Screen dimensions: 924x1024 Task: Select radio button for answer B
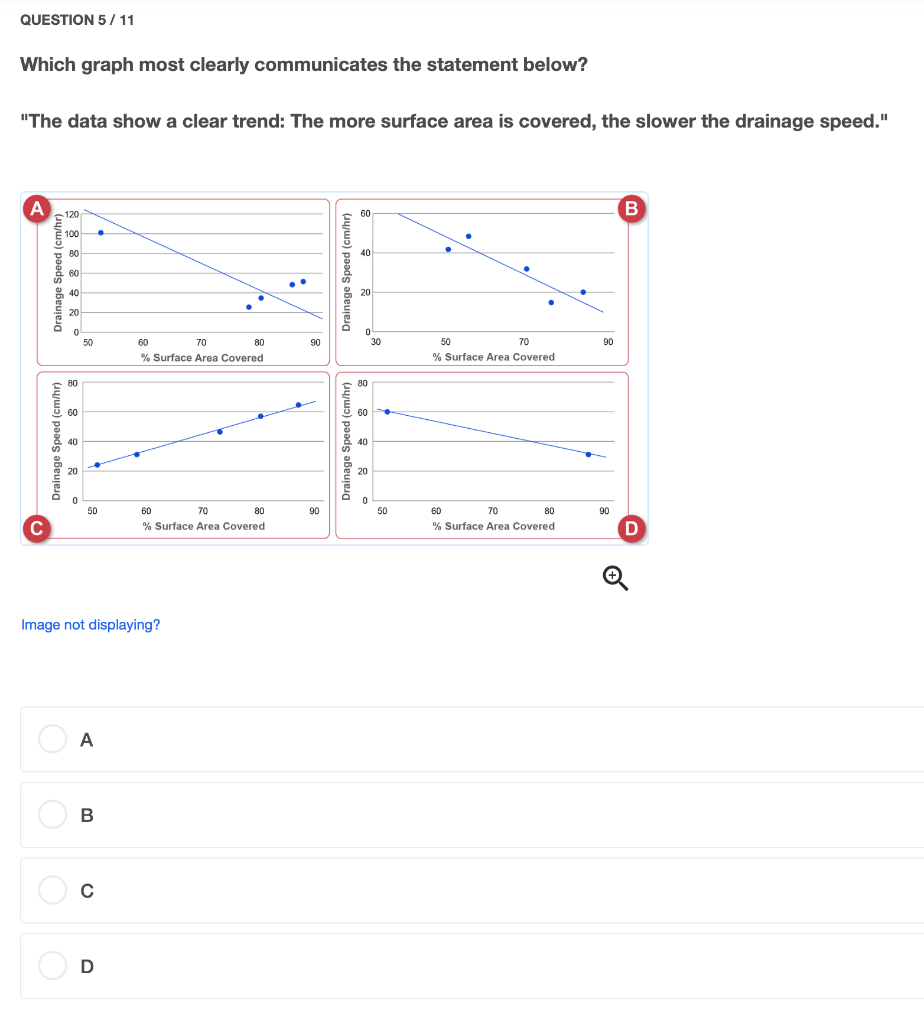[x=52, y=814]
